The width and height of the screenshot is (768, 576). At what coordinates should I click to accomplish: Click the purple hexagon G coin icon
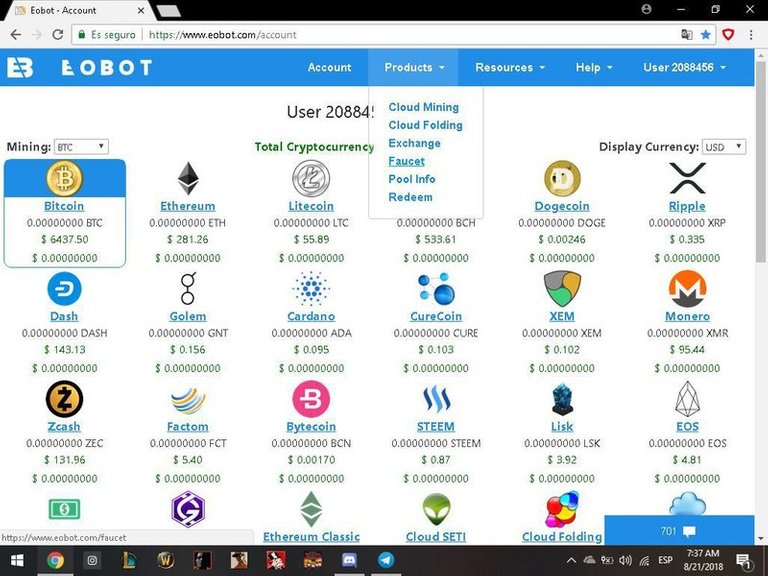[x=188, y=509]
